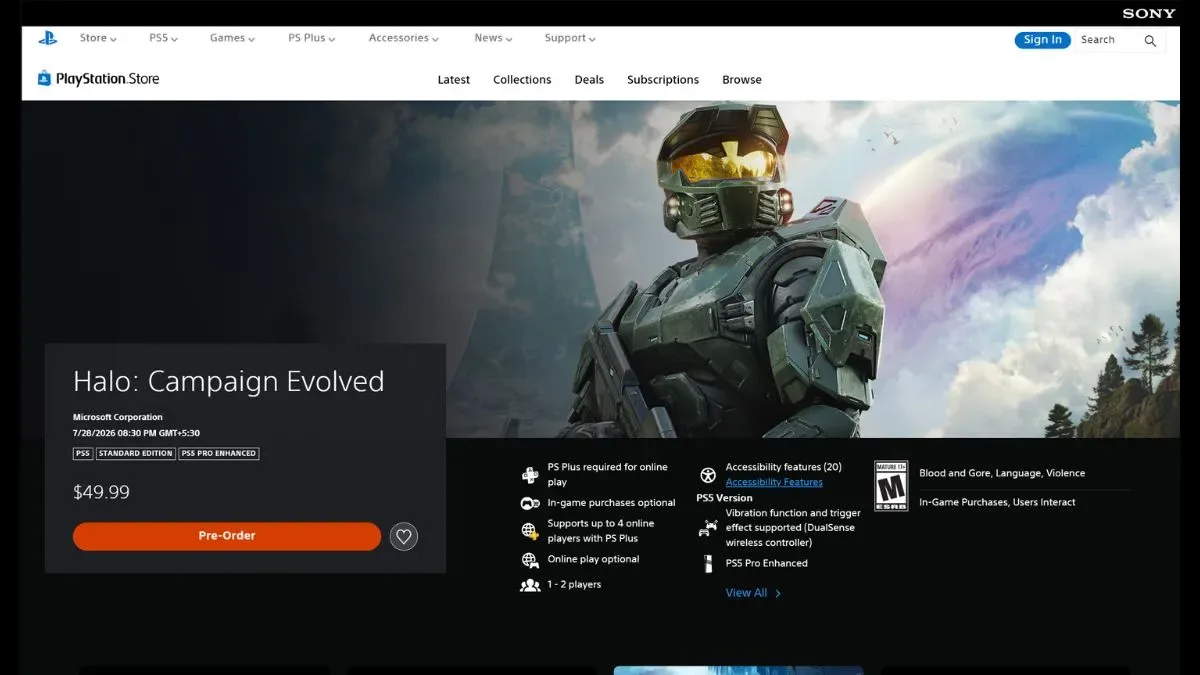This screenshot has height=675, width=1200.
Task: Expand the PS Plus dropdown menu
Action: click(x=312, y=38)
